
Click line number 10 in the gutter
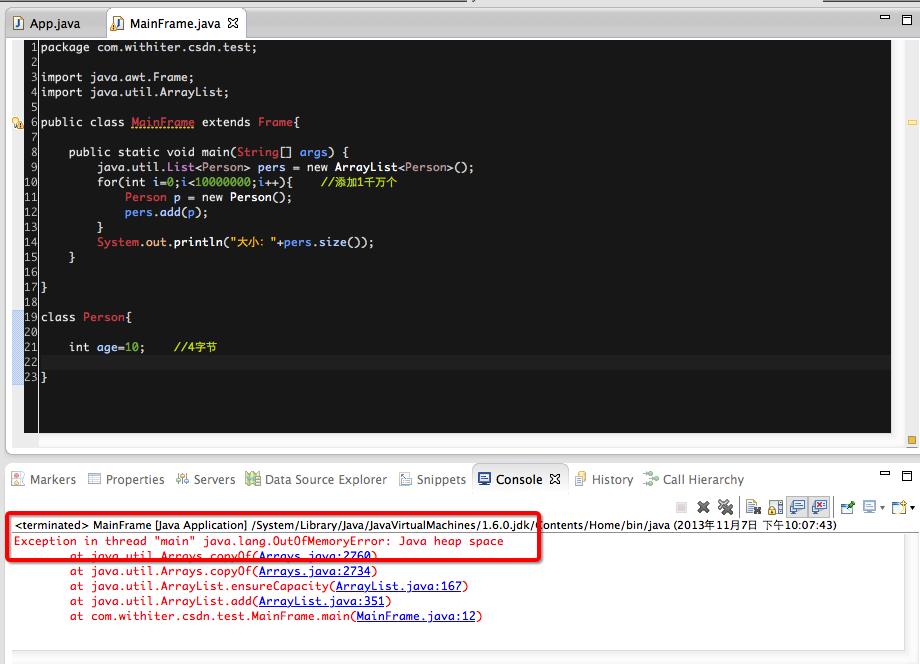pyautogui.click(x=31, y=182)
